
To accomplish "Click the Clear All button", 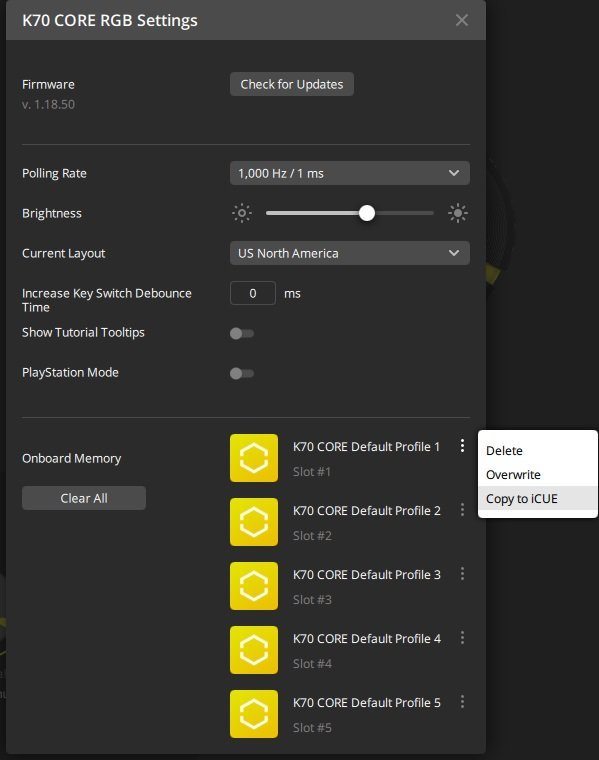I will 84,498.
